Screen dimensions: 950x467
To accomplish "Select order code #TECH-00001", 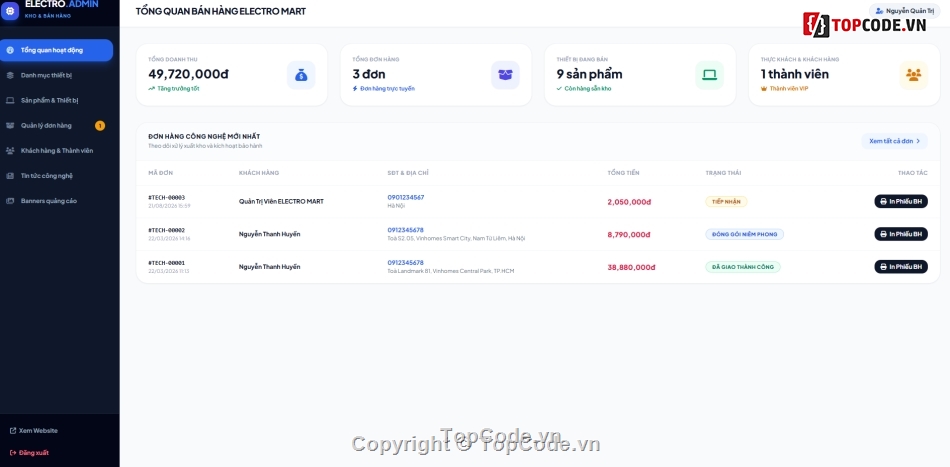I will coord(167,263).
